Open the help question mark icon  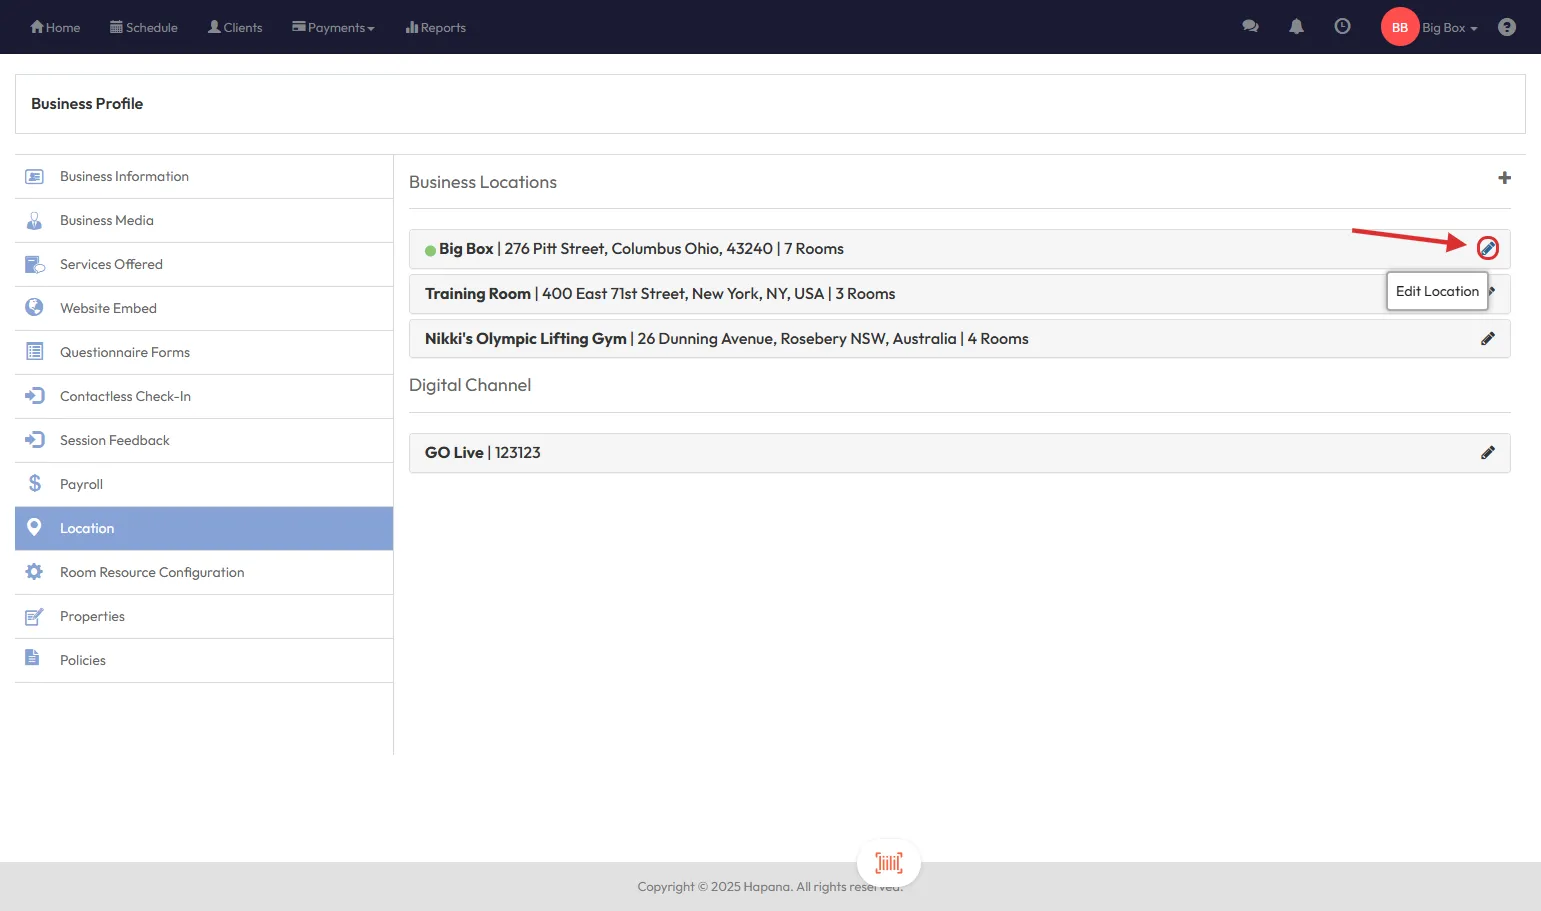(x=1507, y=27)
